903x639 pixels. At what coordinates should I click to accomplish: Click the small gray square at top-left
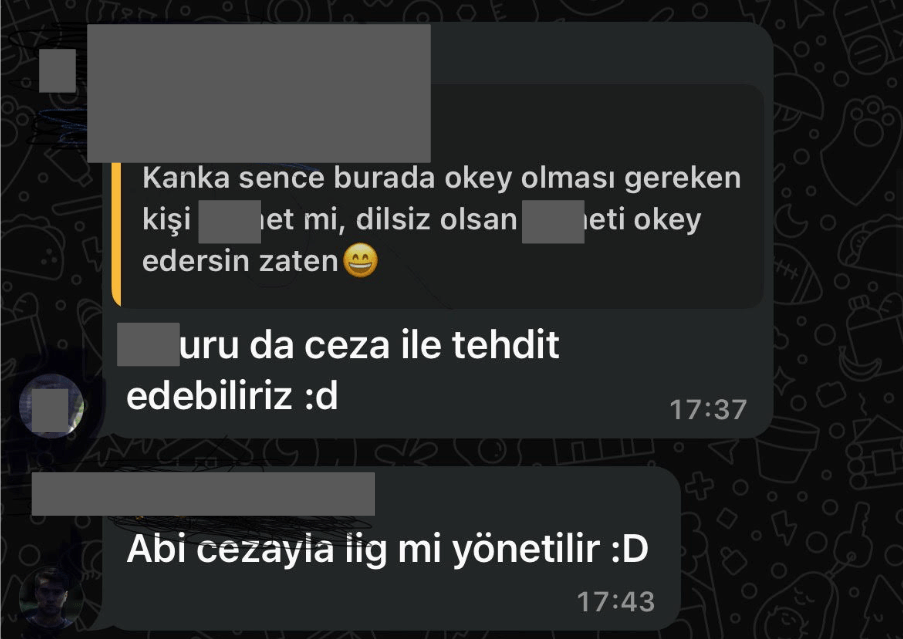58,71
